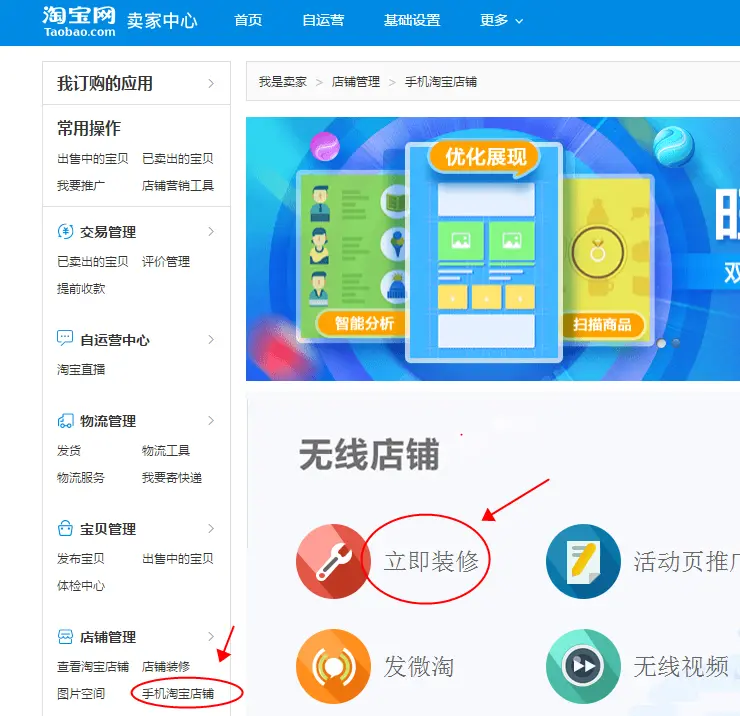Click the 店铺管理 storefront icon
This screenshot has height=716, width=740.
point(65,636)
